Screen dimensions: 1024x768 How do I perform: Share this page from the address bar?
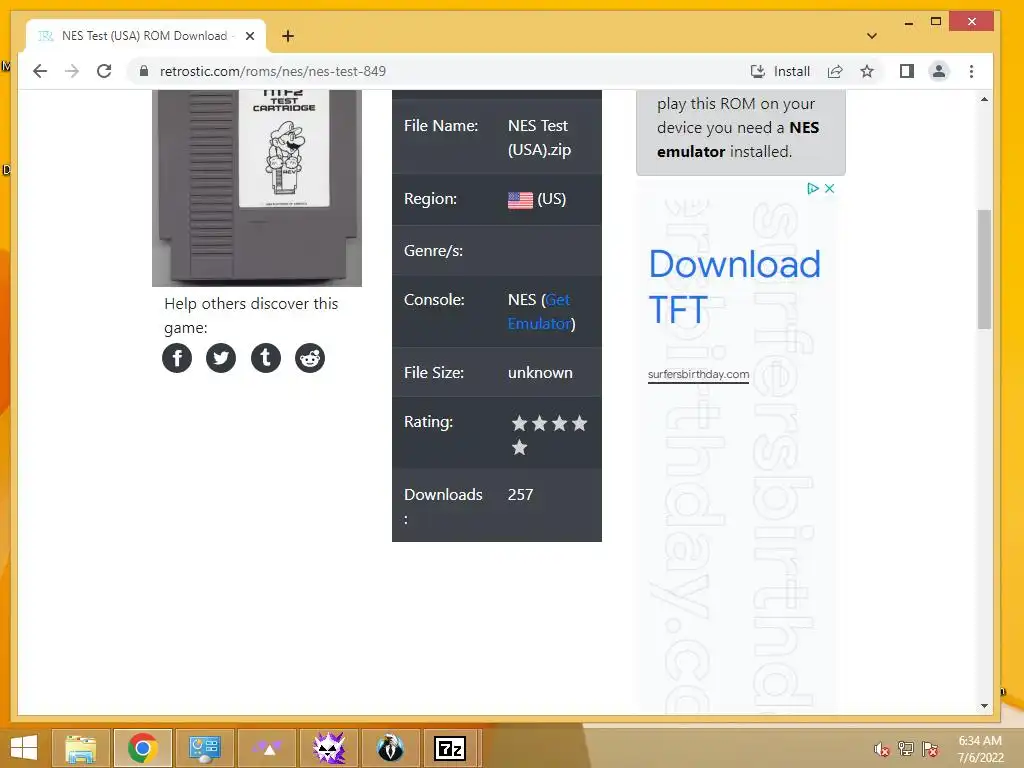point(835,71)
